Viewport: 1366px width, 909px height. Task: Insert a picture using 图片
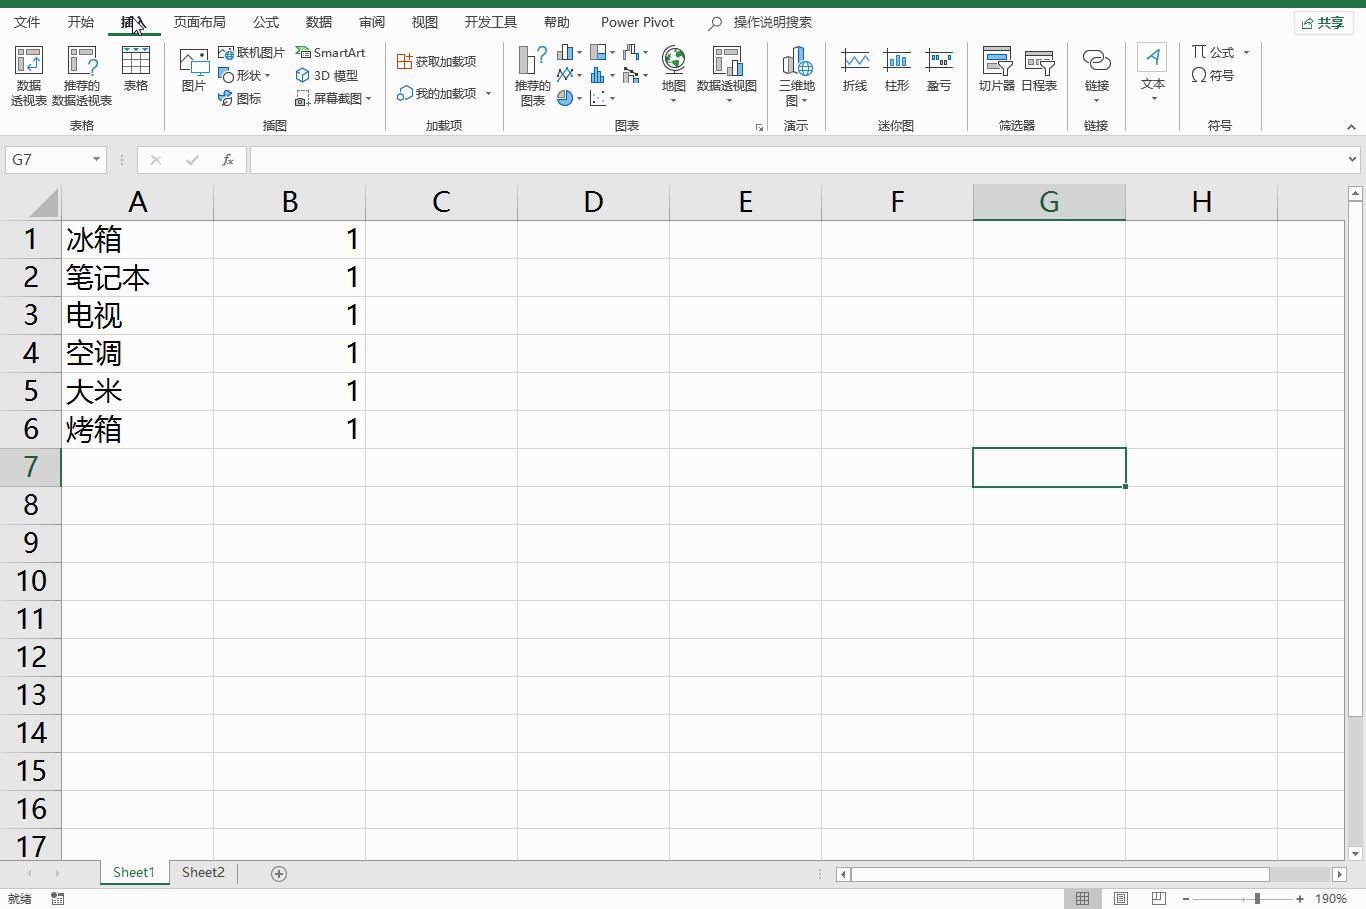click(193, 70)
